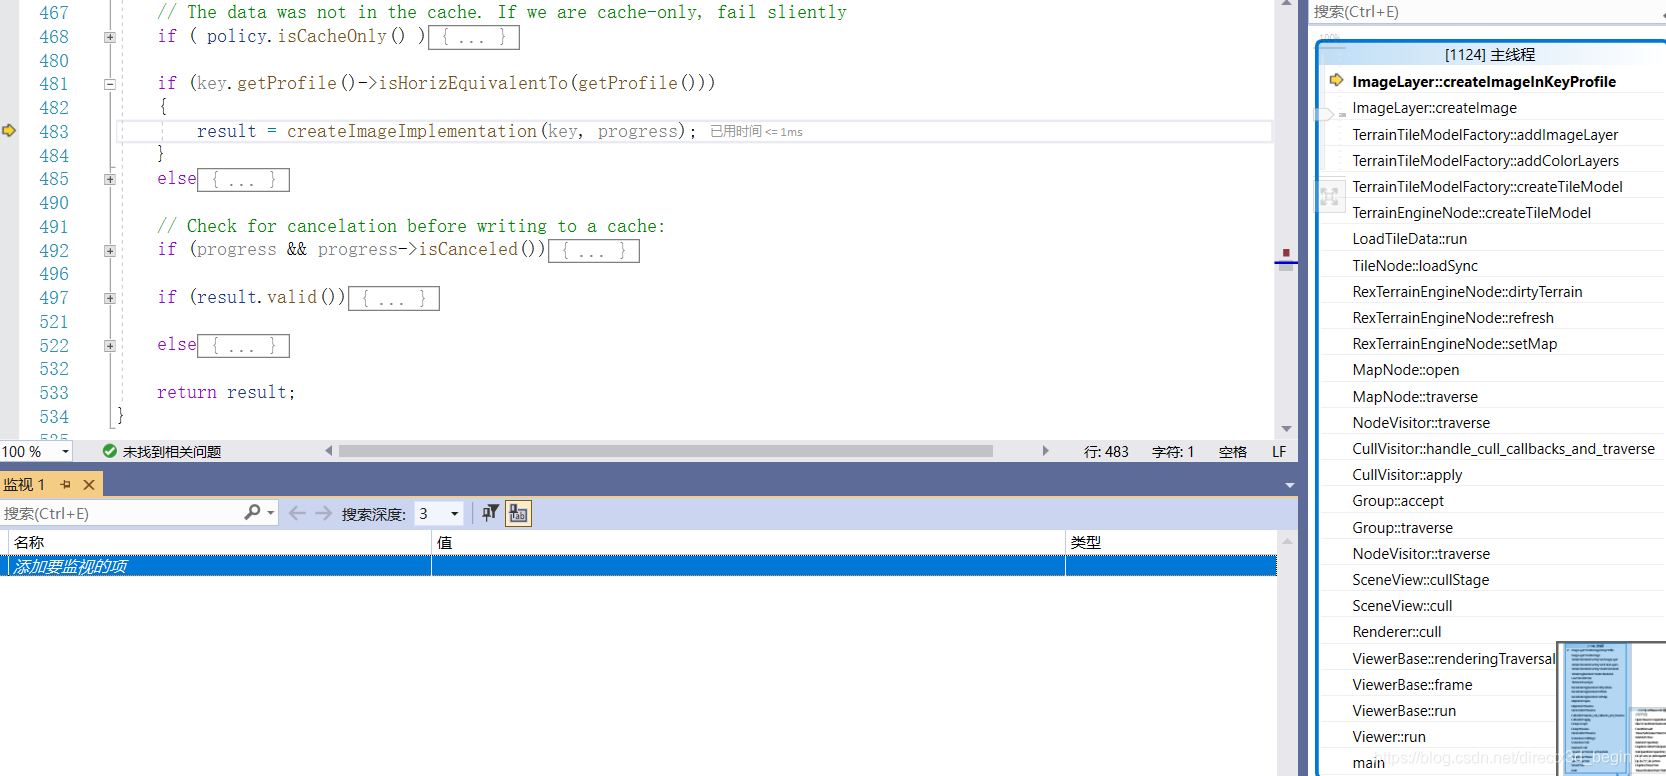Click the yellow arrow beside createImageInKeyProfile
The width and height of the screenshot is (1666, 776).
pyautogui.click(x=1337, y=80)
